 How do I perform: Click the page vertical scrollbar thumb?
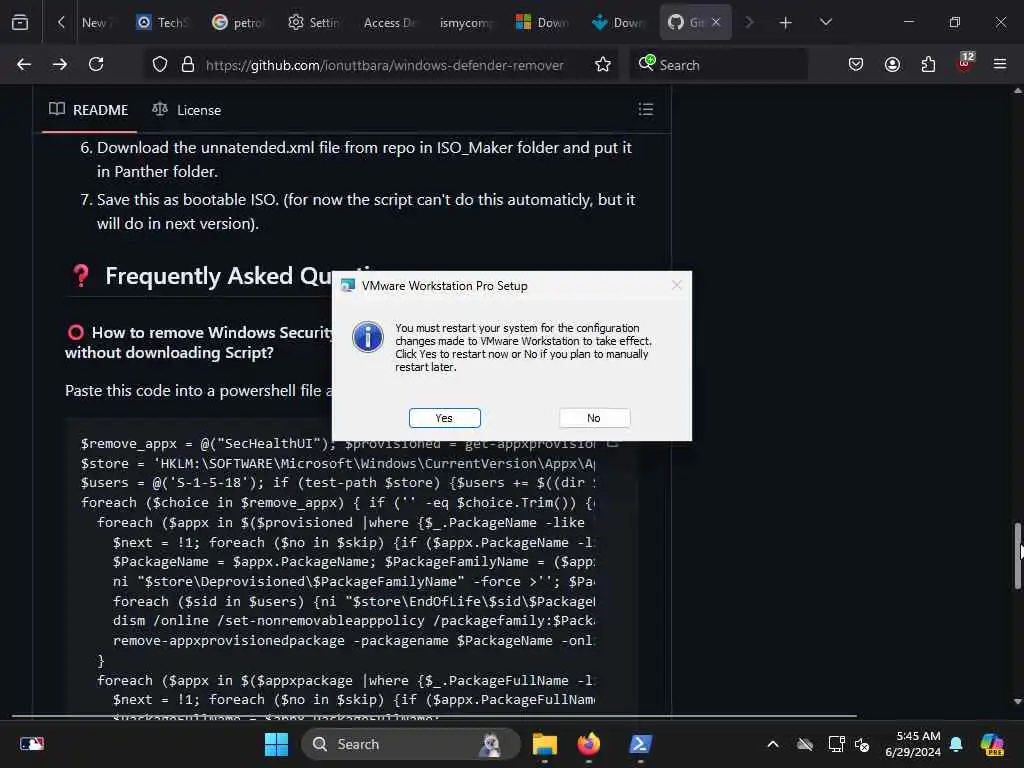[1017, 556]
